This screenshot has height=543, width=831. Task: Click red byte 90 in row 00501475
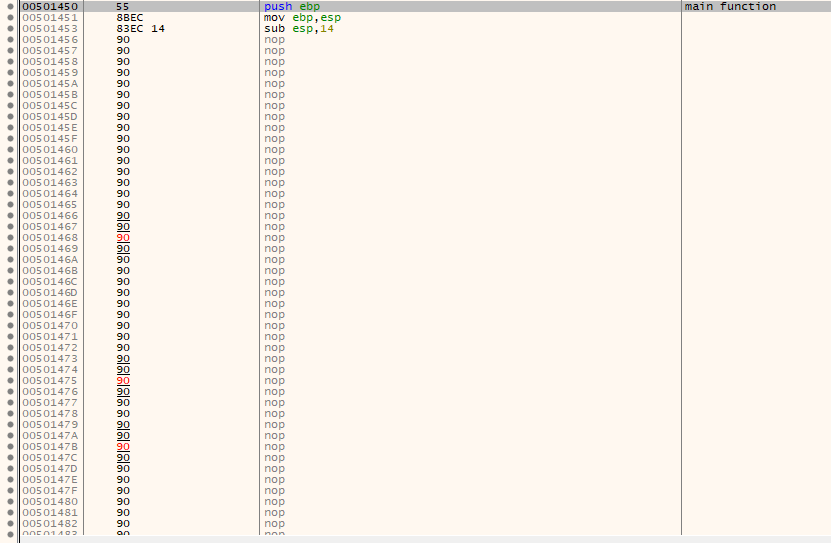[123, 380]
